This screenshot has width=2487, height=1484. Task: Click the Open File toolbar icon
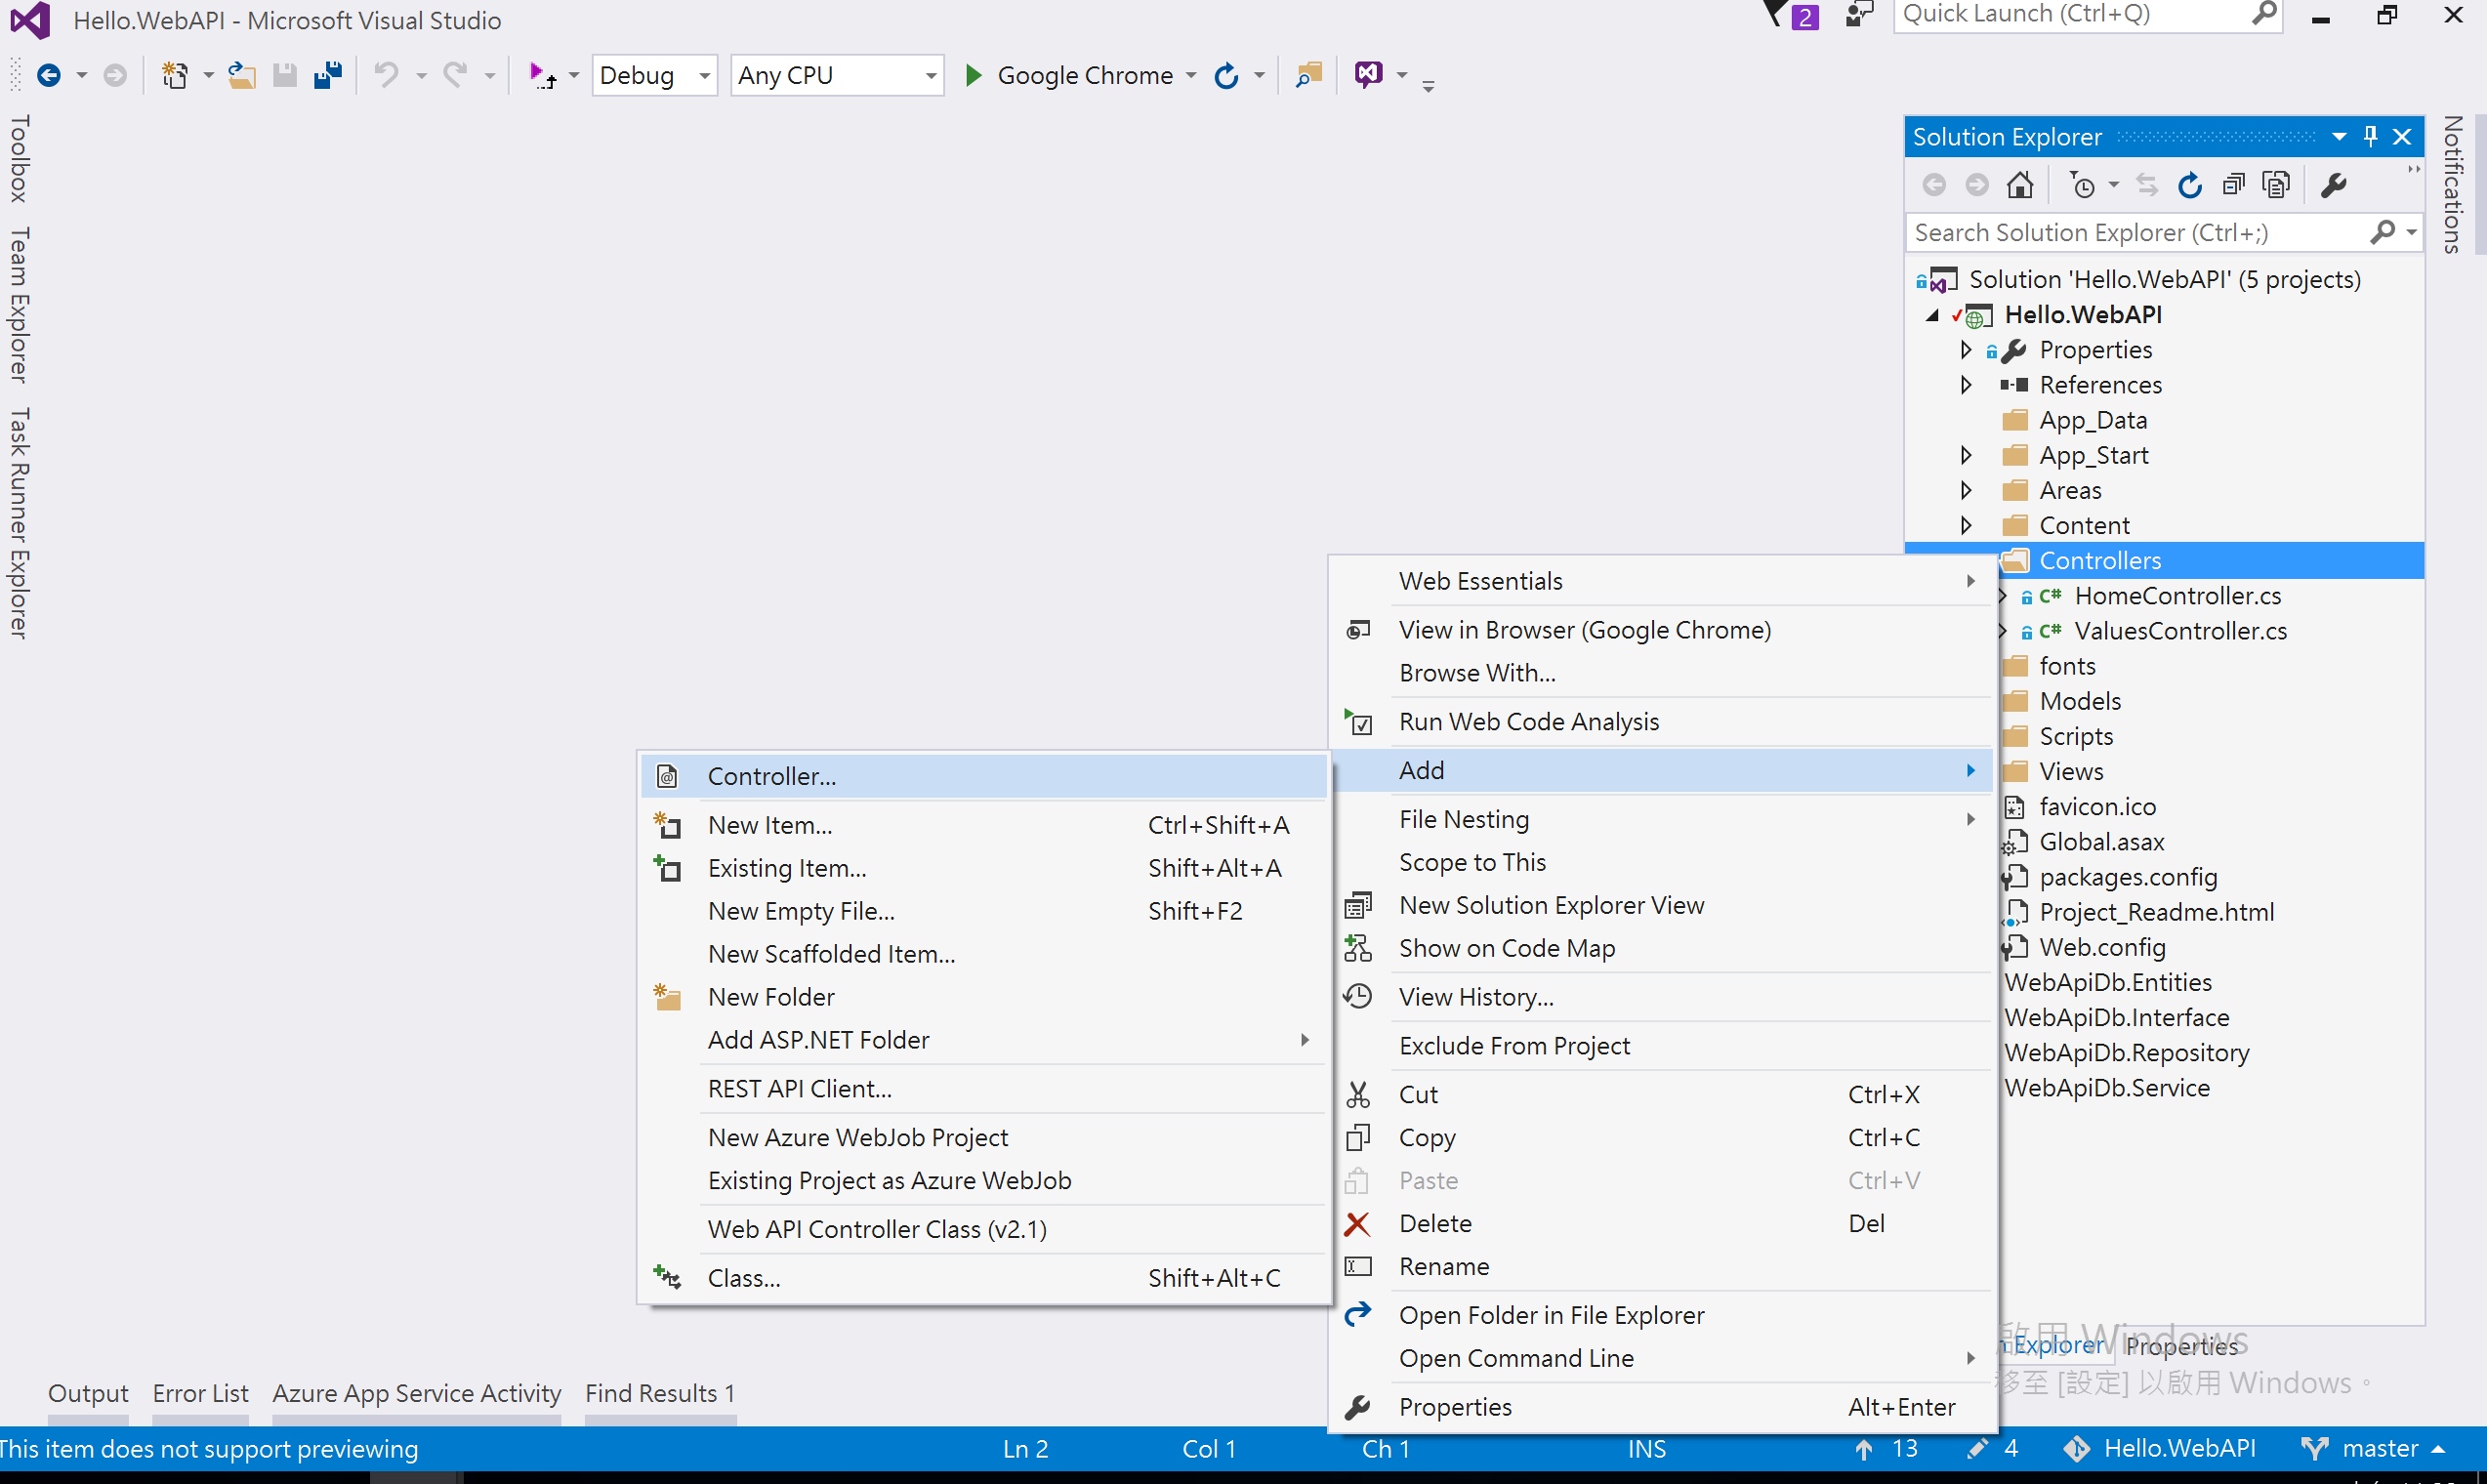241,75
